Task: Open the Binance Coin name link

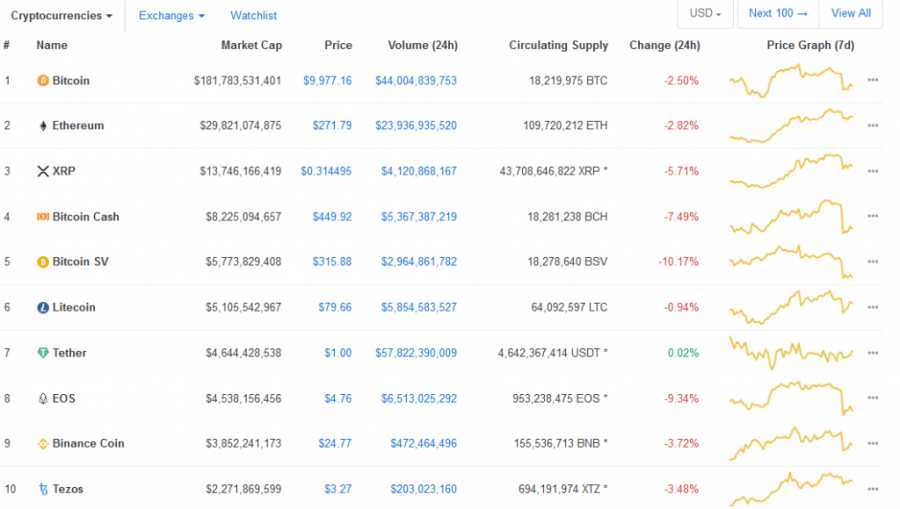Action: 88,443
